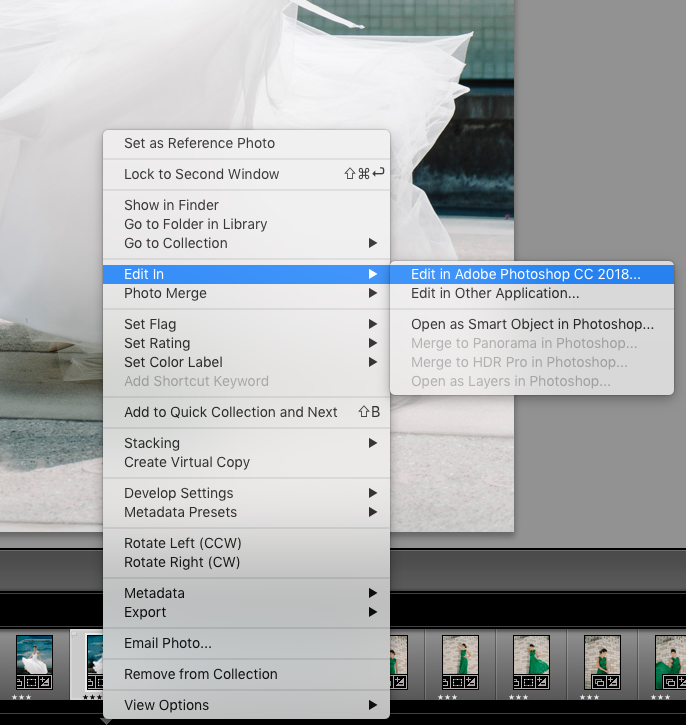Choose Edit in Adobe Photoshop CC 2018...
Viewport: 686px width, 725px height.
click(x=532, y=274)
